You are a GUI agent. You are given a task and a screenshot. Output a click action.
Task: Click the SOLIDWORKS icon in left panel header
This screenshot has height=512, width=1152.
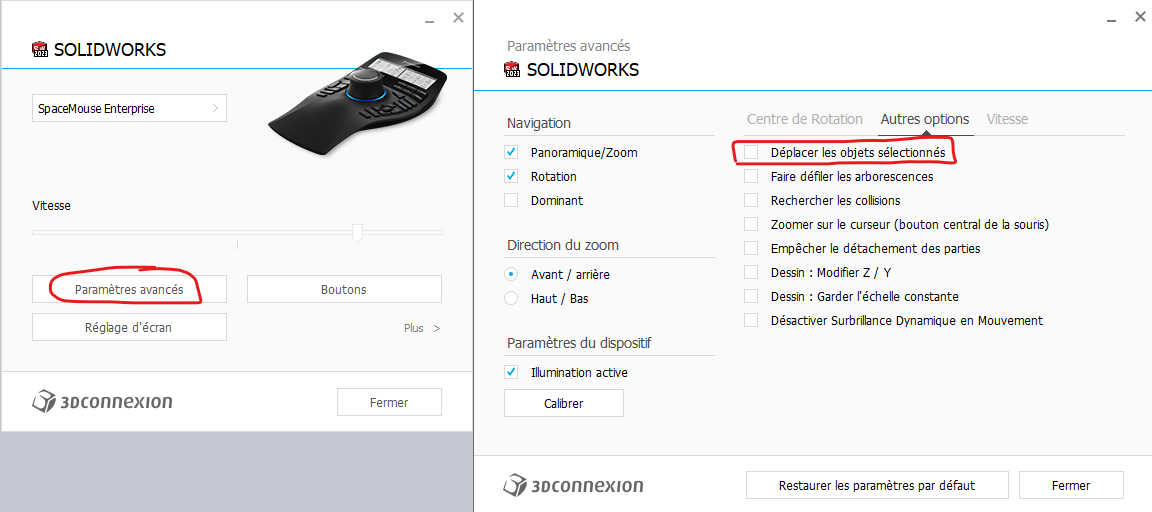[40, 50]
